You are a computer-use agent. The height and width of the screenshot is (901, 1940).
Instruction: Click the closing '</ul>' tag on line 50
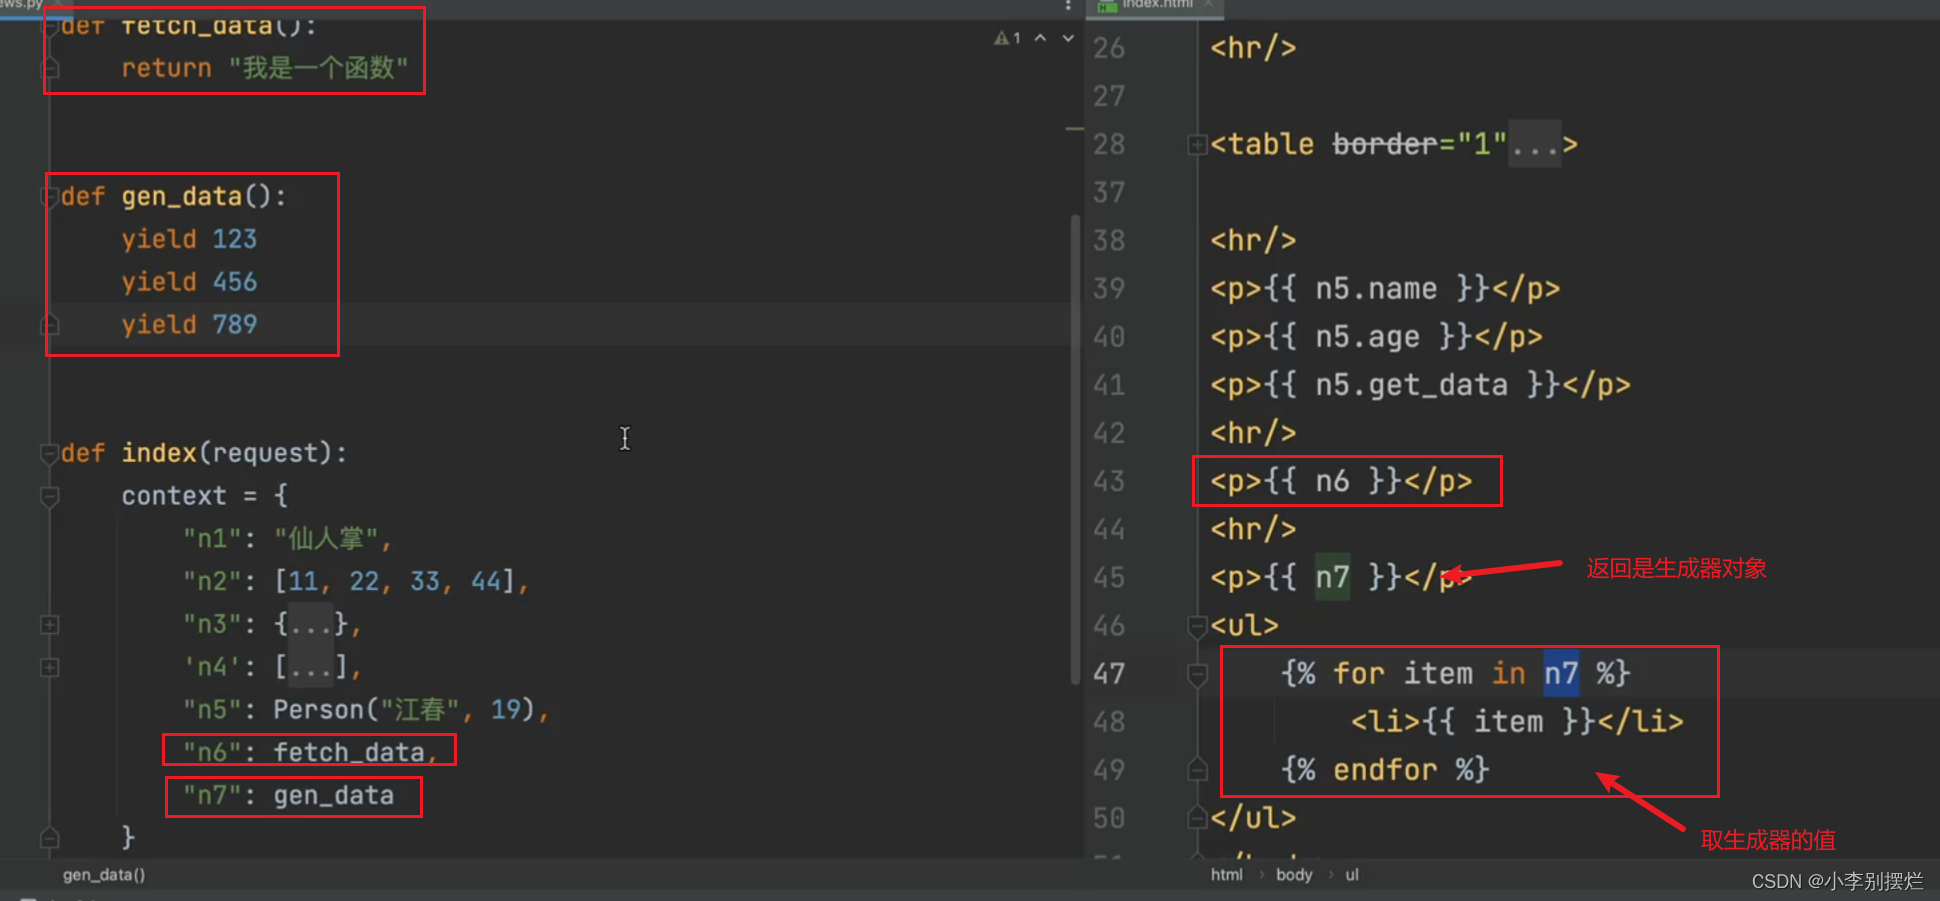(x=1253, y=818)
